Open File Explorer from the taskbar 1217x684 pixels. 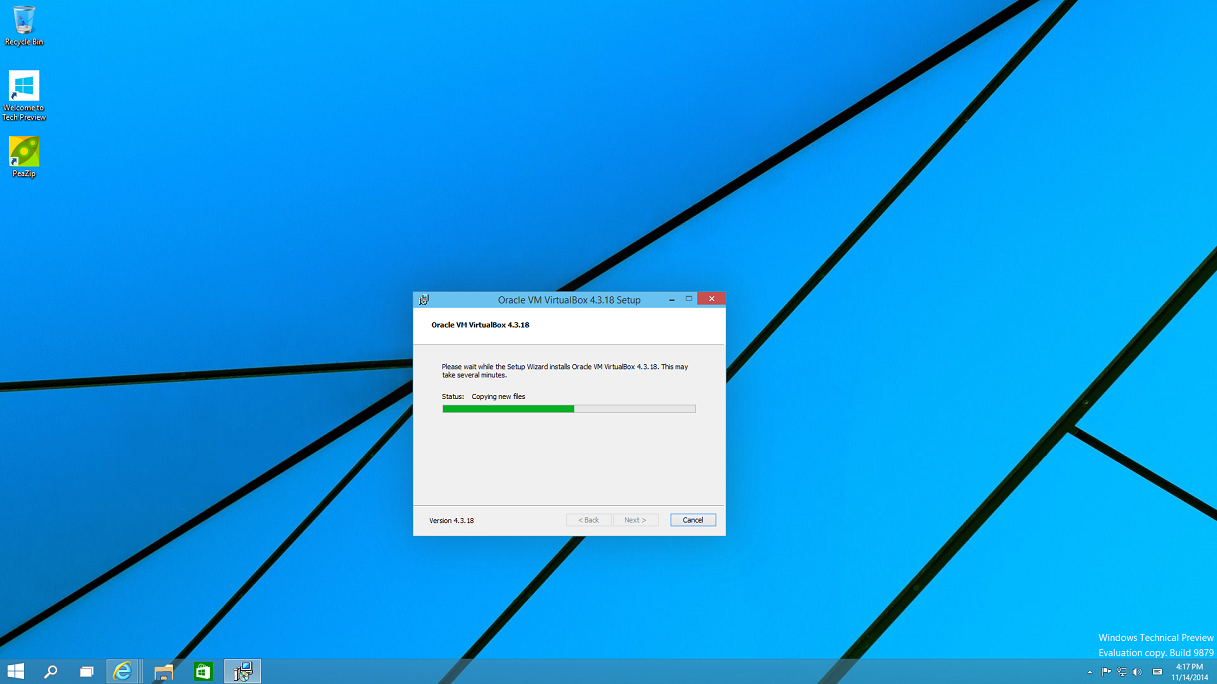[164, 672]
